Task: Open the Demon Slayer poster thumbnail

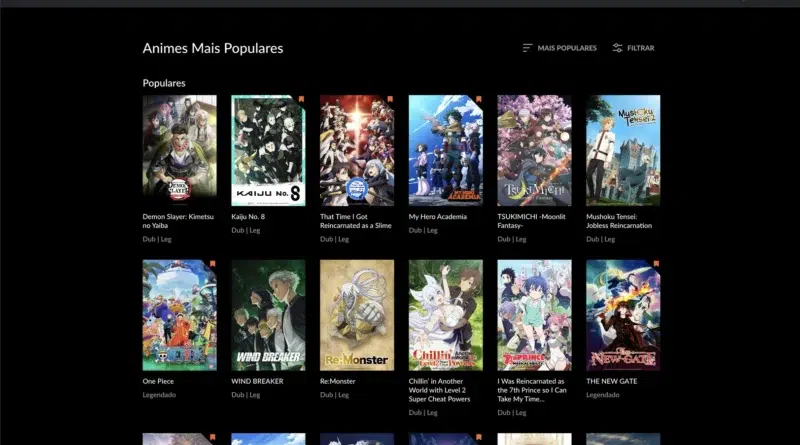Action: click(x=180, y=151)
